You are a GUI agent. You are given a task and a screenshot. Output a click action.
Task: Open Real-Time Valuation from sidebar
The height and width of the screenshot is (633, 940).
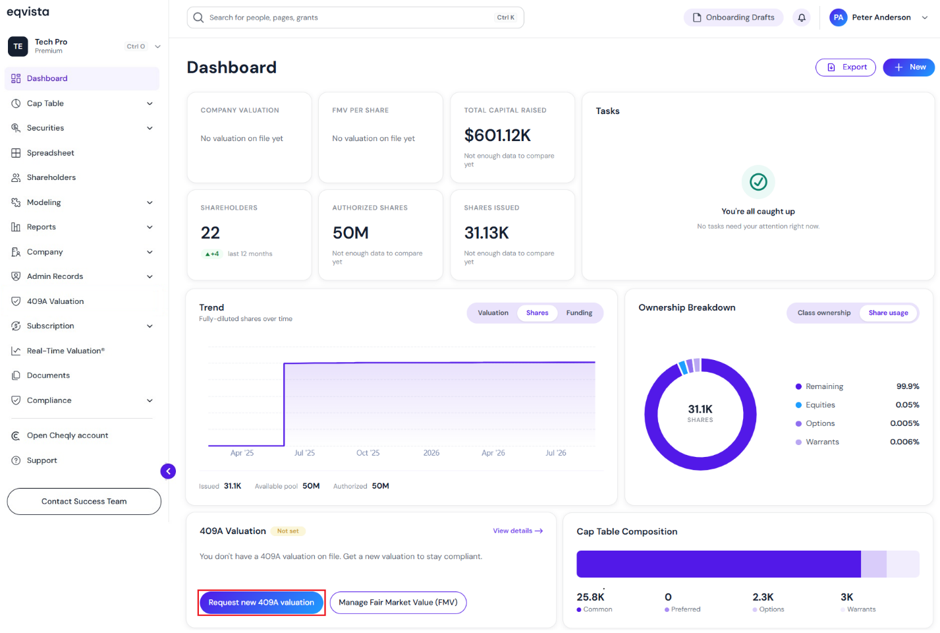click(x=82, y=351)
